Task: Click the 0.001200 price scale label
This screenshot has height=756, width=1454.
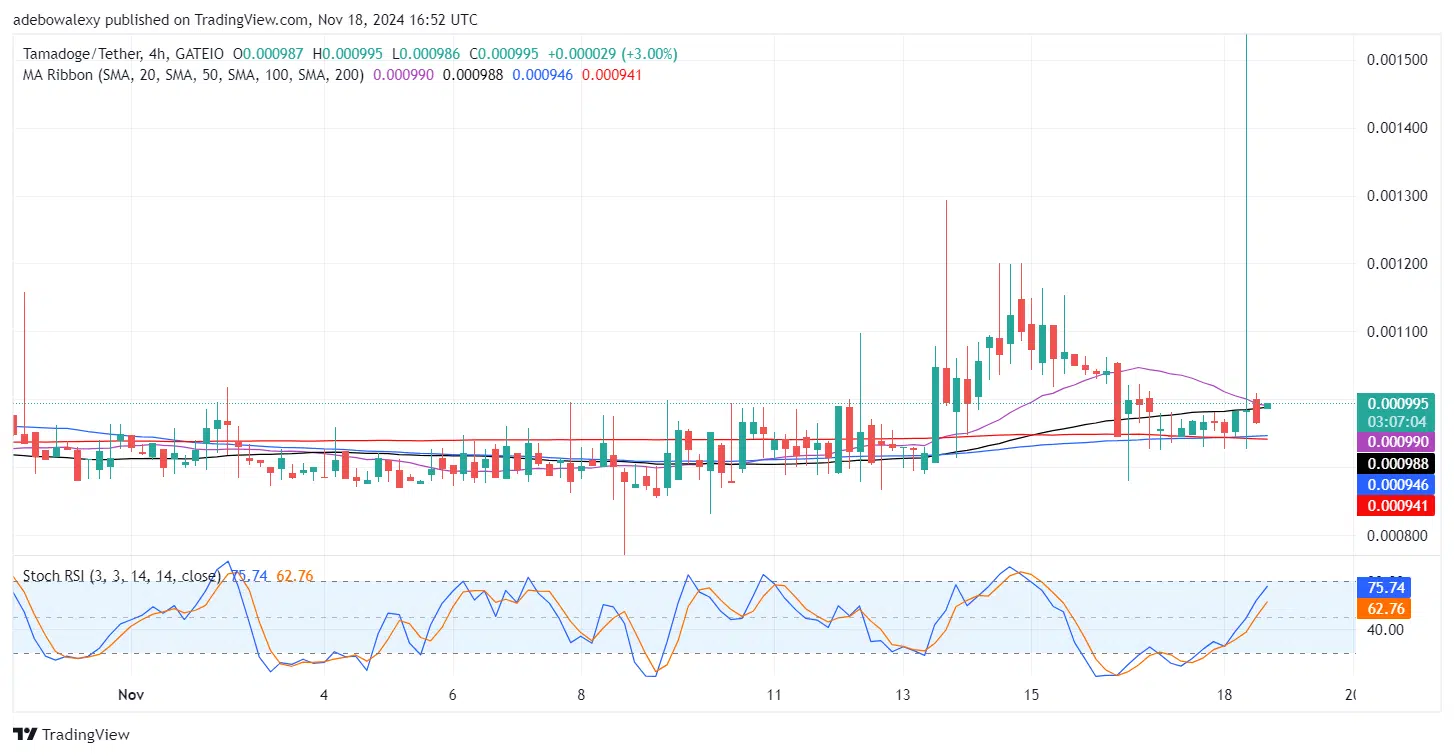Action: (x=1396, y=263)
